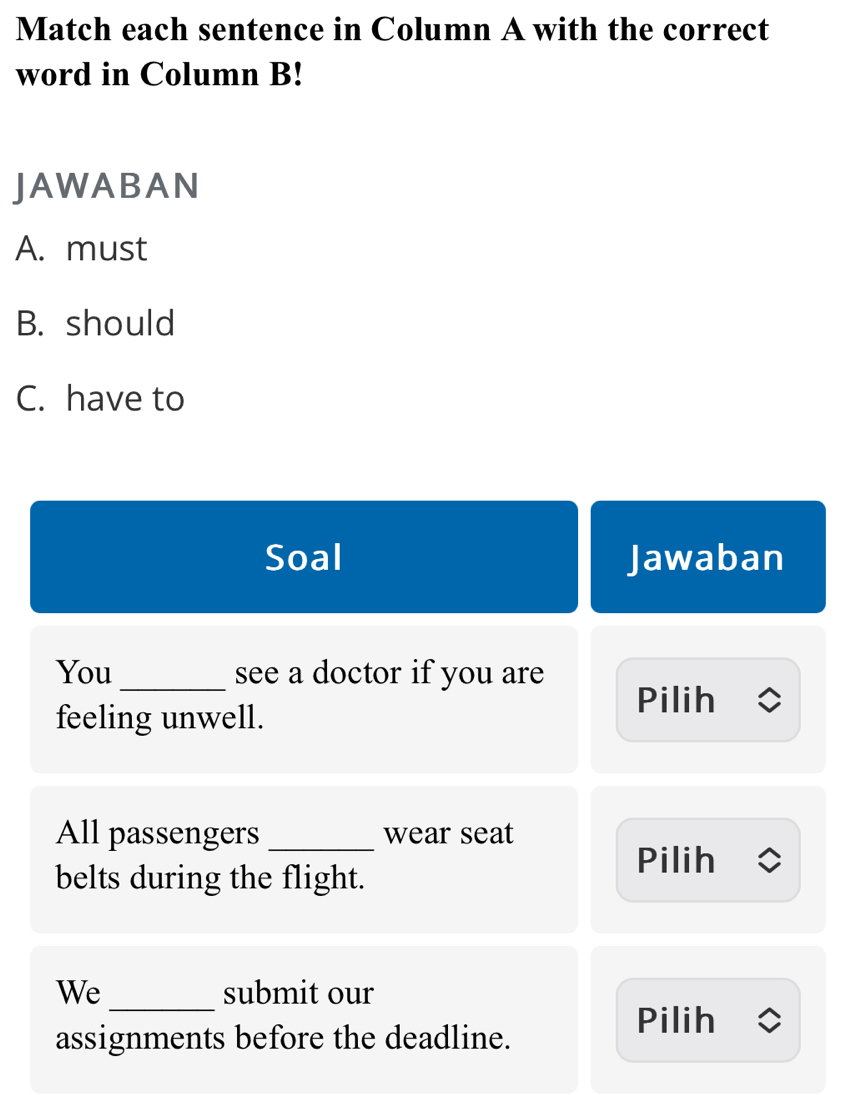Click the up-down chevron icon in the doctor row
This screenshot has width=842, height=1095.
768,701
